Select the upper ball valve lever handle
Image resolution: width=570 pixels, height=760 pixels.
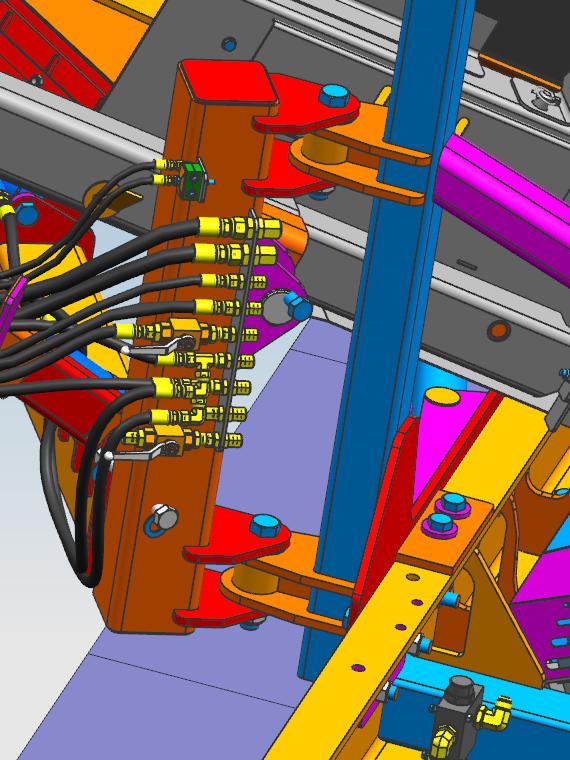[155, 346]
